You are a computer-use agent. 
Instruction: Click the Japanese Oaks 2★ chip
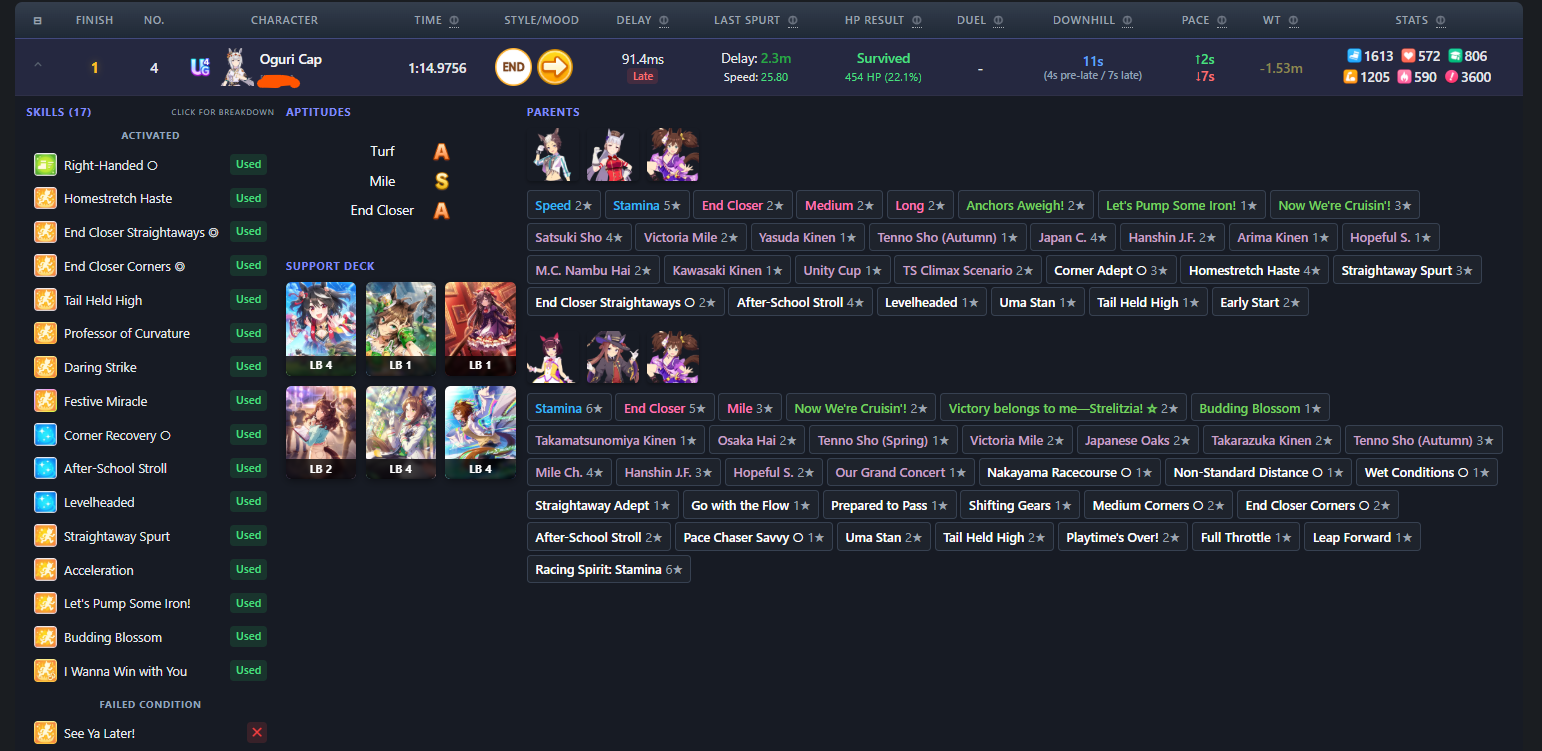[1136, 440]
